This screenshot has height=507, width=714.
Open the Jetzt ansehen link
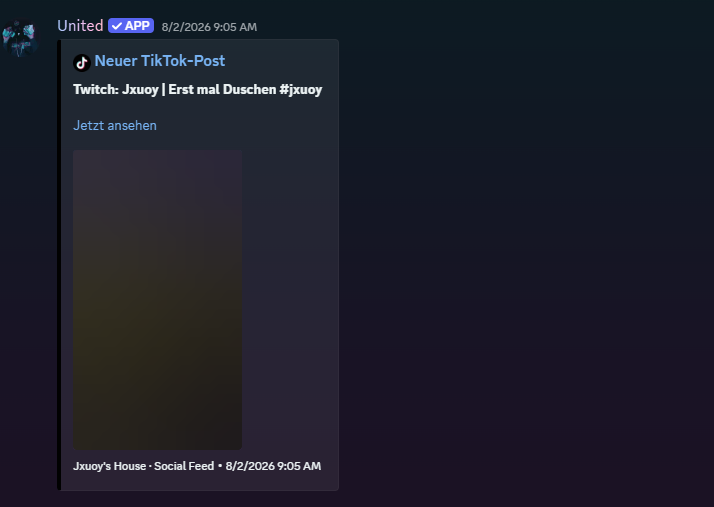tap(115, 125)
